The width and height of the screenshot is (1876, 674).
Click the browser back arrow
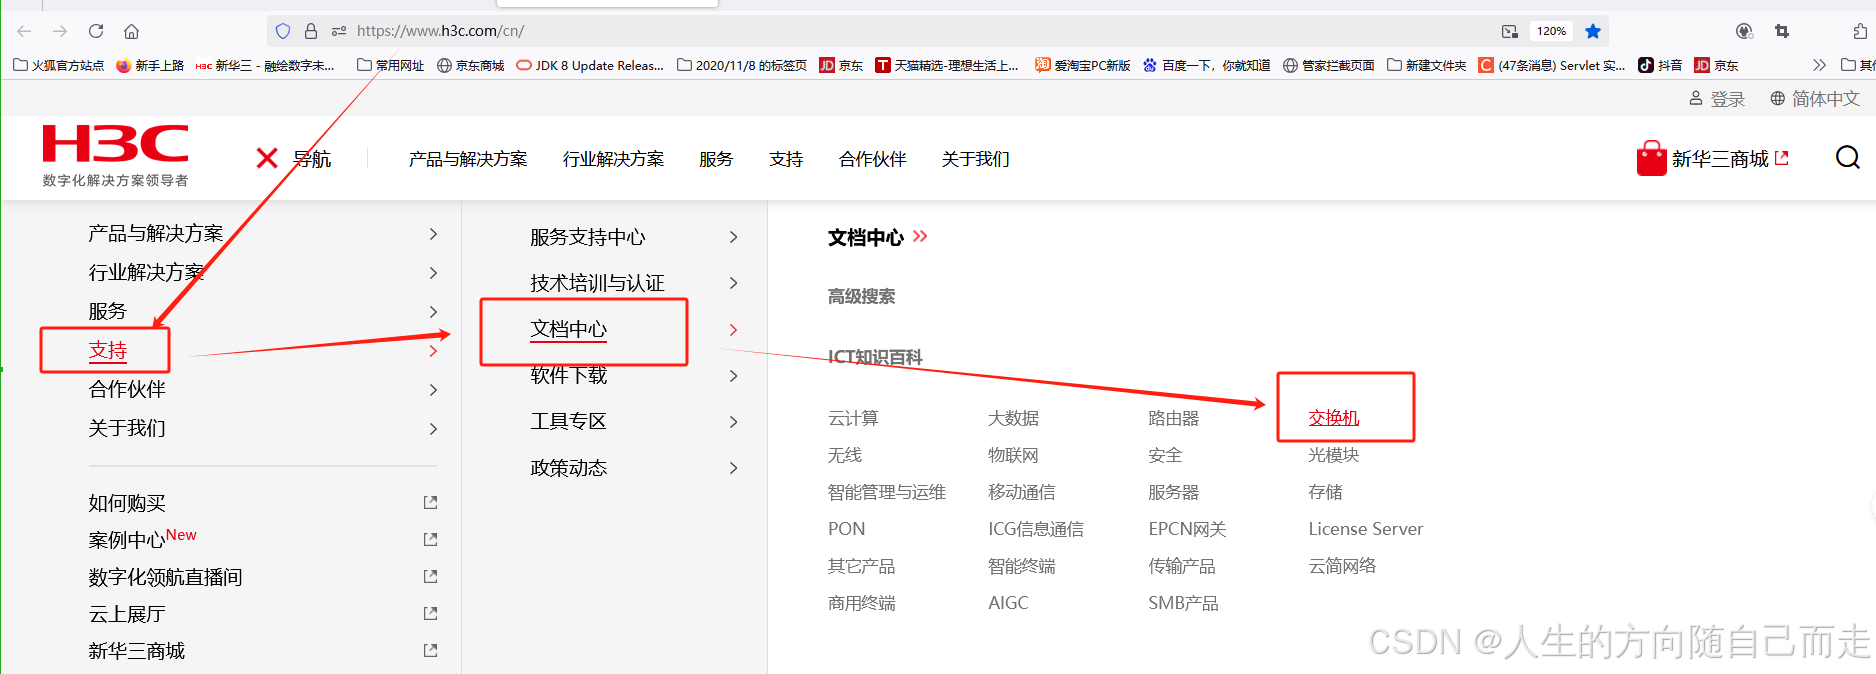24,31
